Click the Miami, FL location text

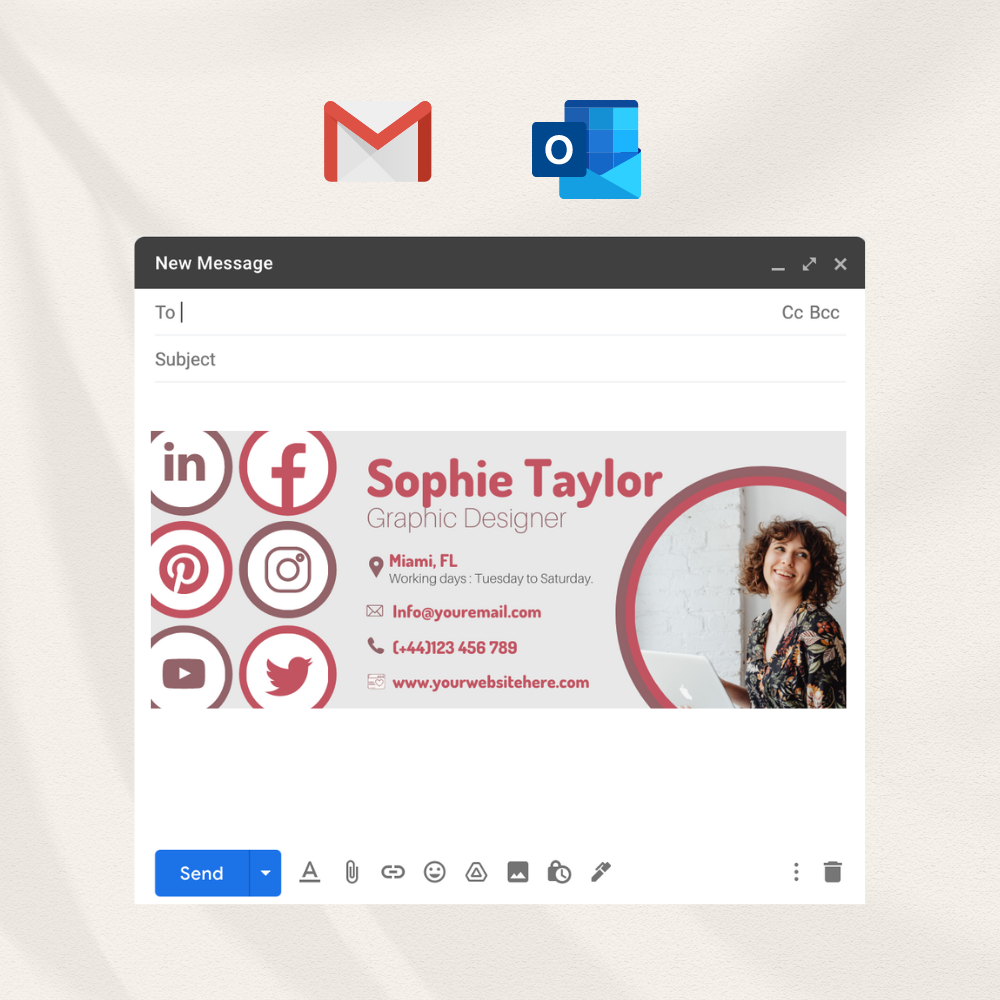423,561
